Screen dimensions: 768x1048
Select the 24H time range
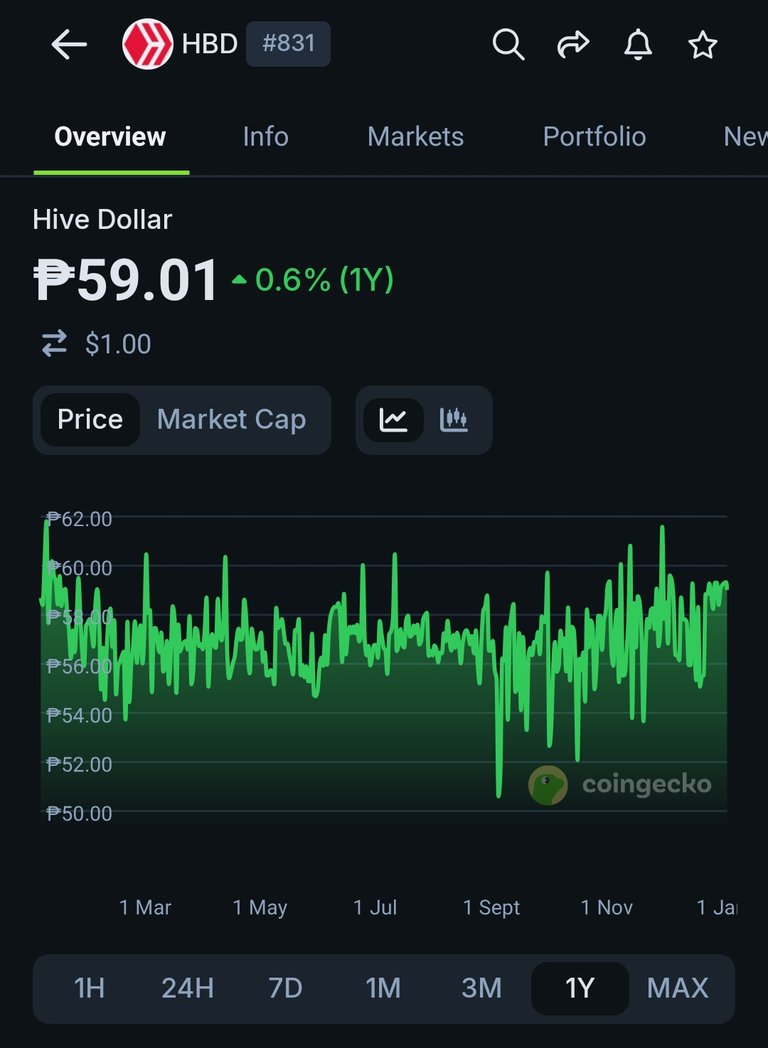click(188, 988)
